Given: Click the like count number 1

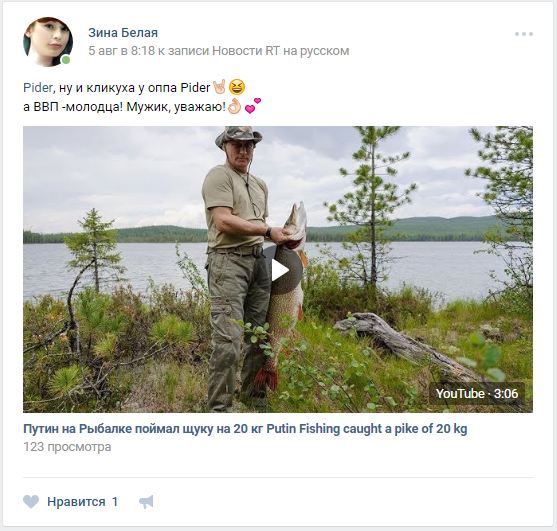Looking at the screenshot, I should (115, 502).
